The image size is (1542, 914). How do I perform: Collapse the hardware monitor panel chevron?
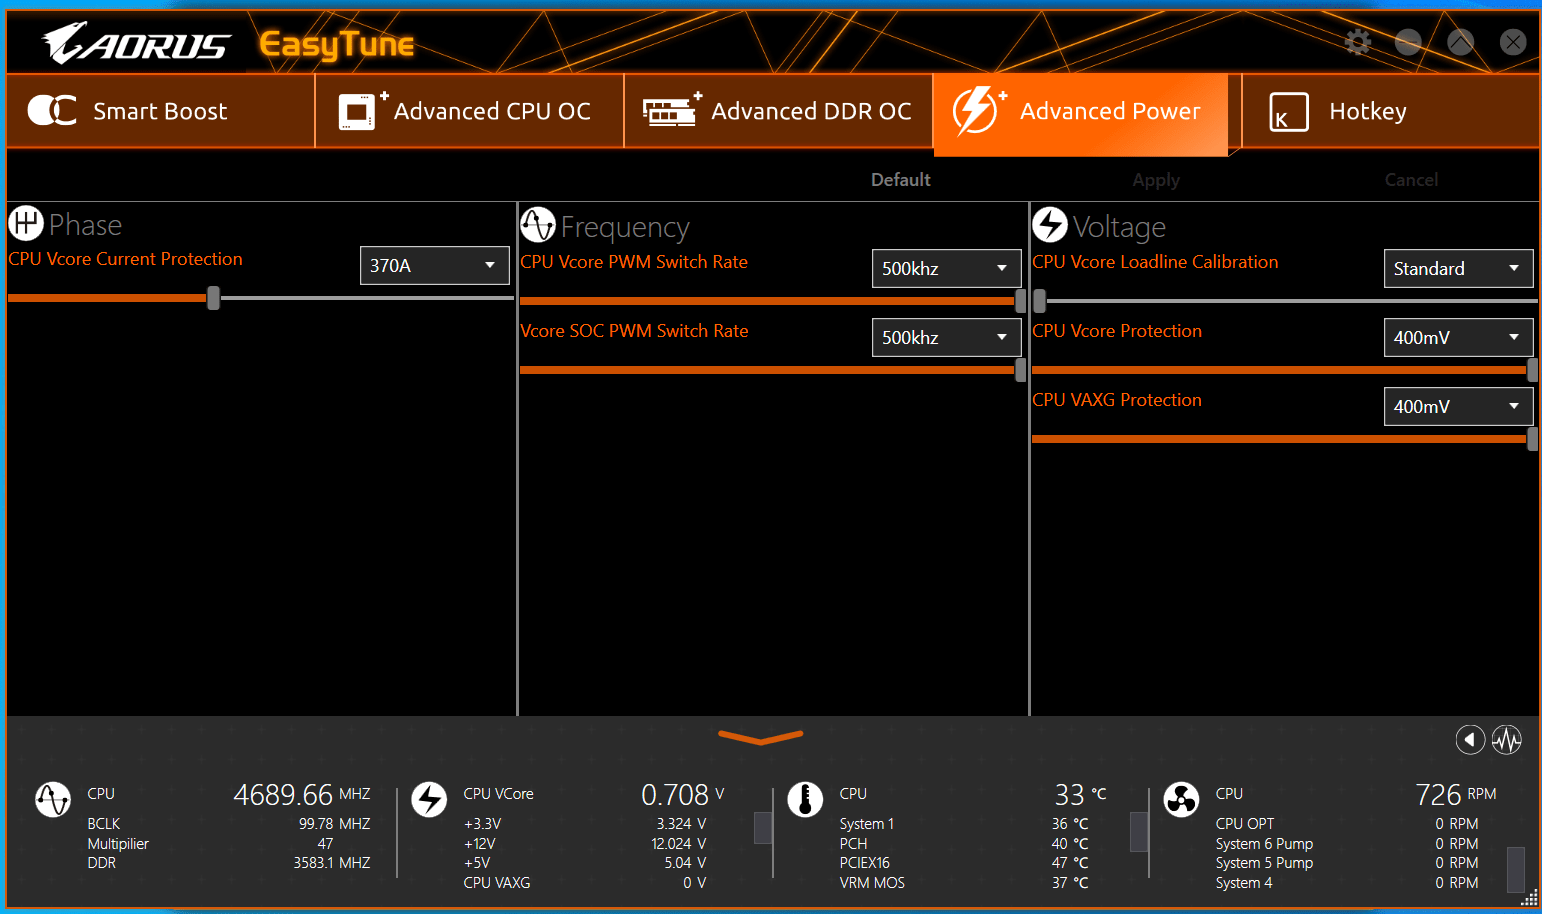[760, 738]
